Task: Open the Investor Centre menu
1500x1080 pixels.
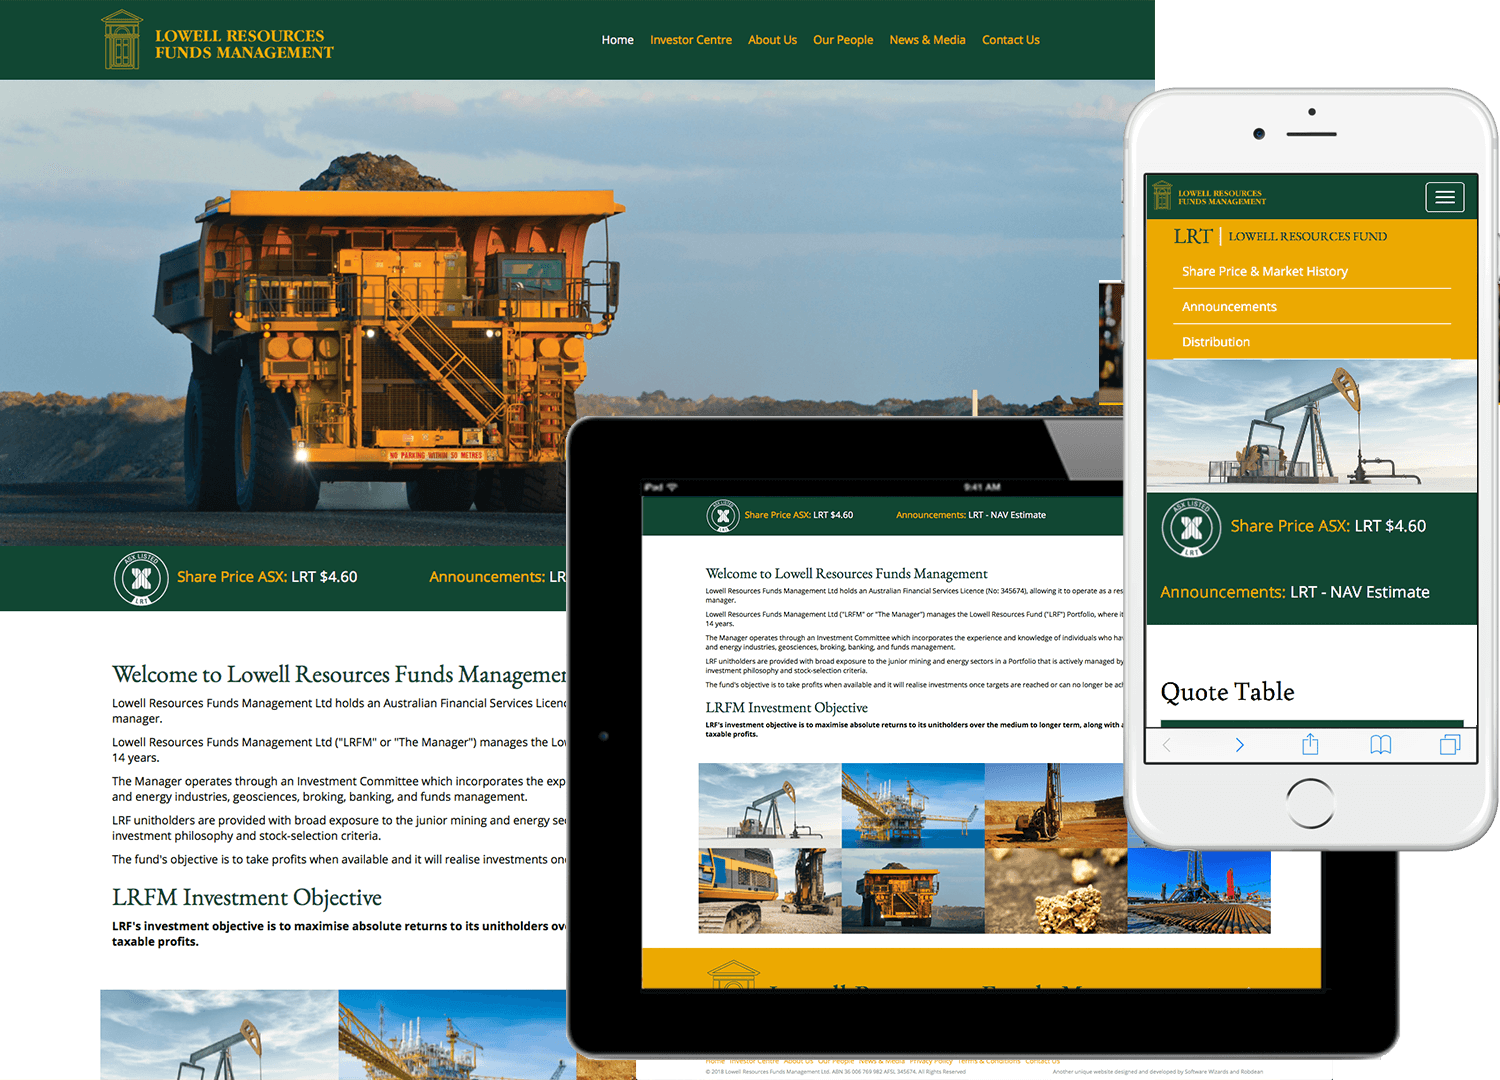Action: coord(691,39)
